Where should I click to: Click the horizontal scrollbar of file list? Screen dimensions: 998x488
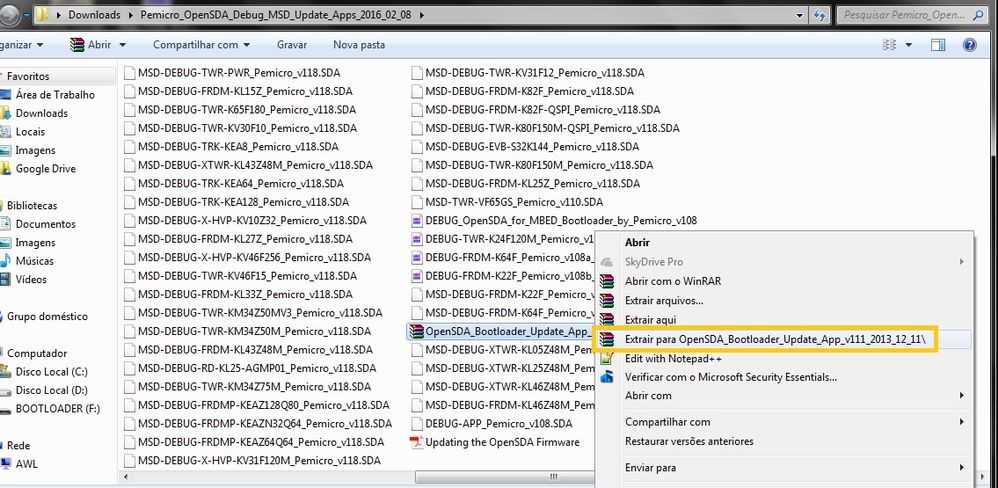(x=503, y=477)
